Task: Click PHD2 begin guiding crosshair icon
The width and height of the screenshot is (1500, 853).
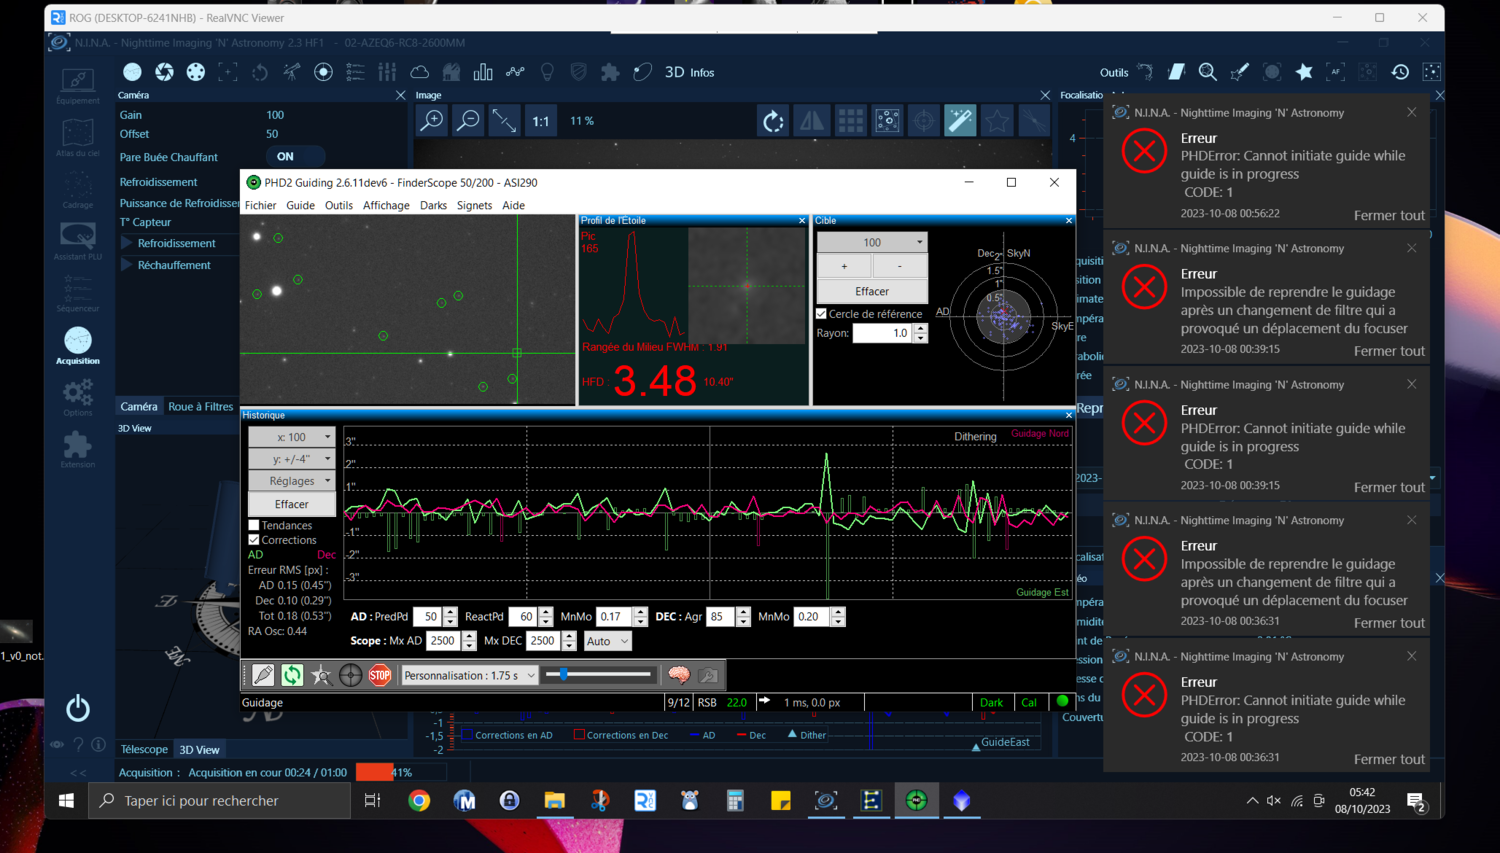Action: (x=350, y=675)
